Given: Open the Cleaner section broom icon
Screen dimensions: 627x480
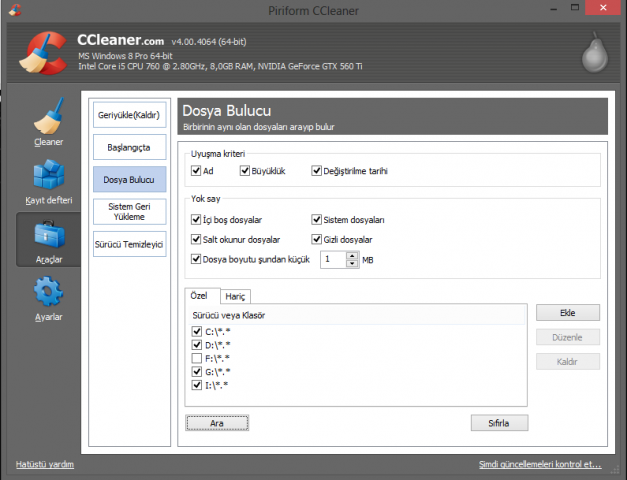Looking at the screenshot, I should pos(48,116).
